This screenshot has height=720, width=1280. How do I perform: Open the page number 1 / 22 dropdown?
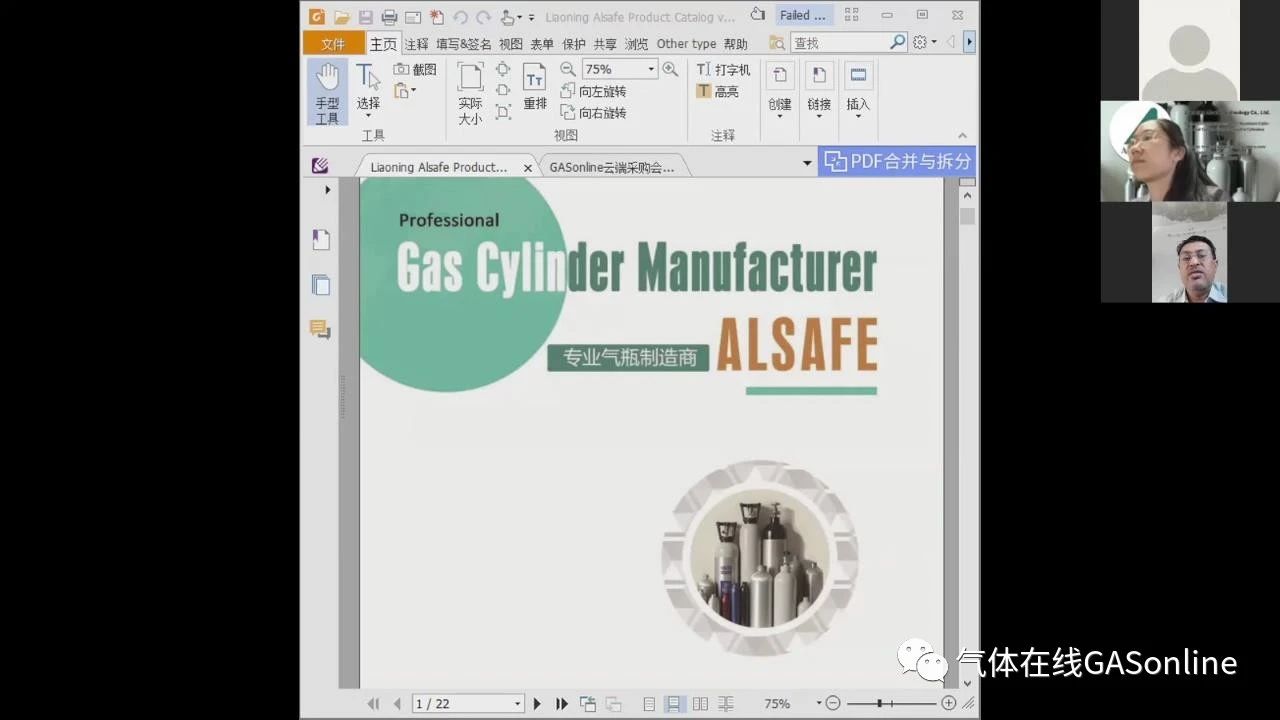click(x=517, y=704)
